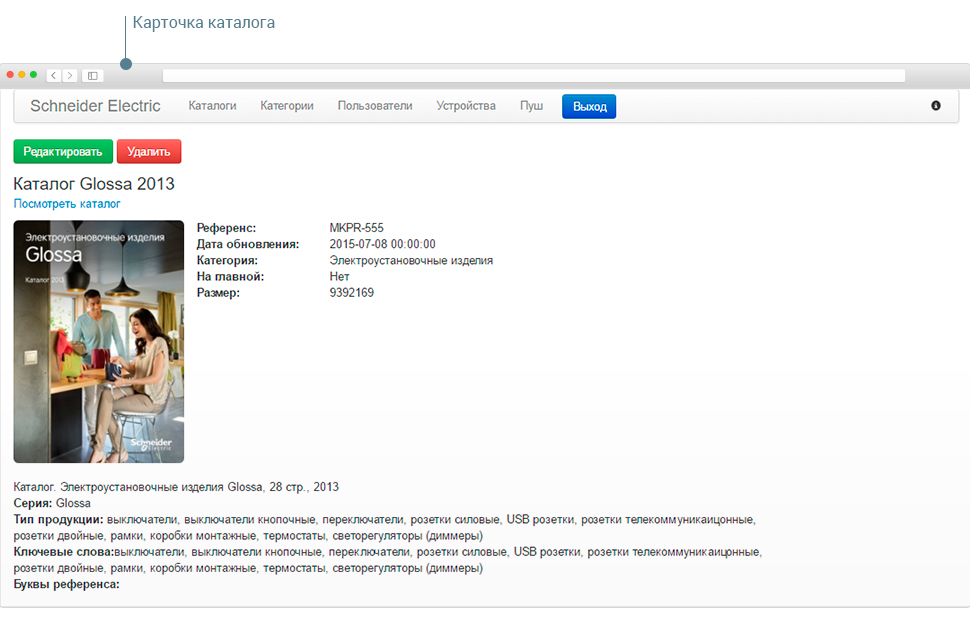This screenshot has width=970, height=620.
Task: Click the heading Каталог Glossa 2013
Action: (94, 184)
